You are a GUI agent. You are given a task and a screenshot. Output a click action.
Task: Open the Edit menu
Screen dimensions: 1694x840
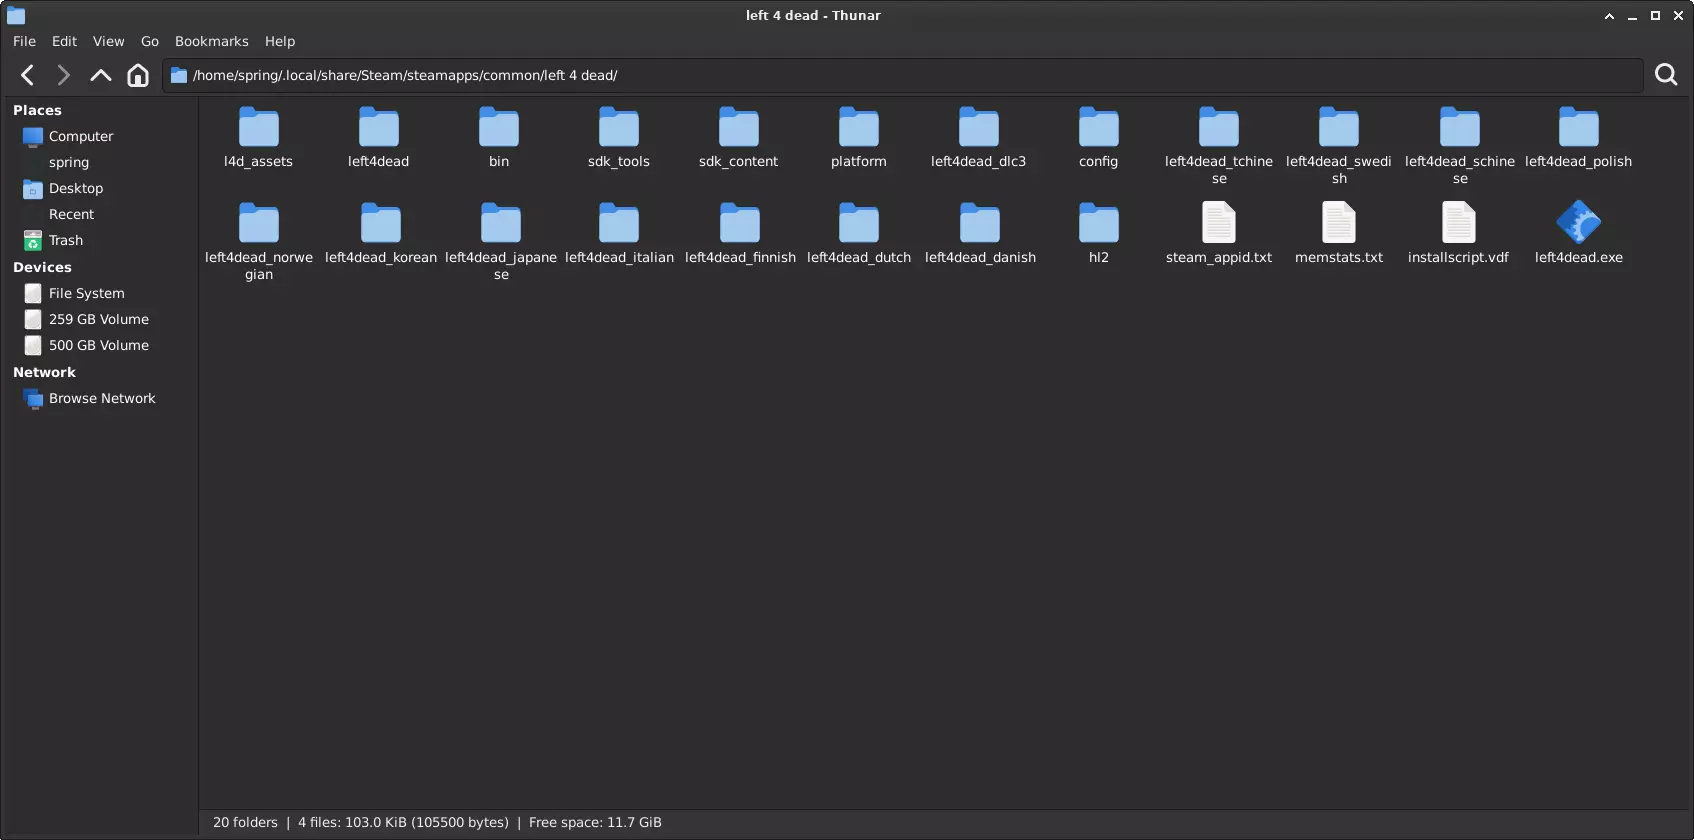click(x=64, y=41)
